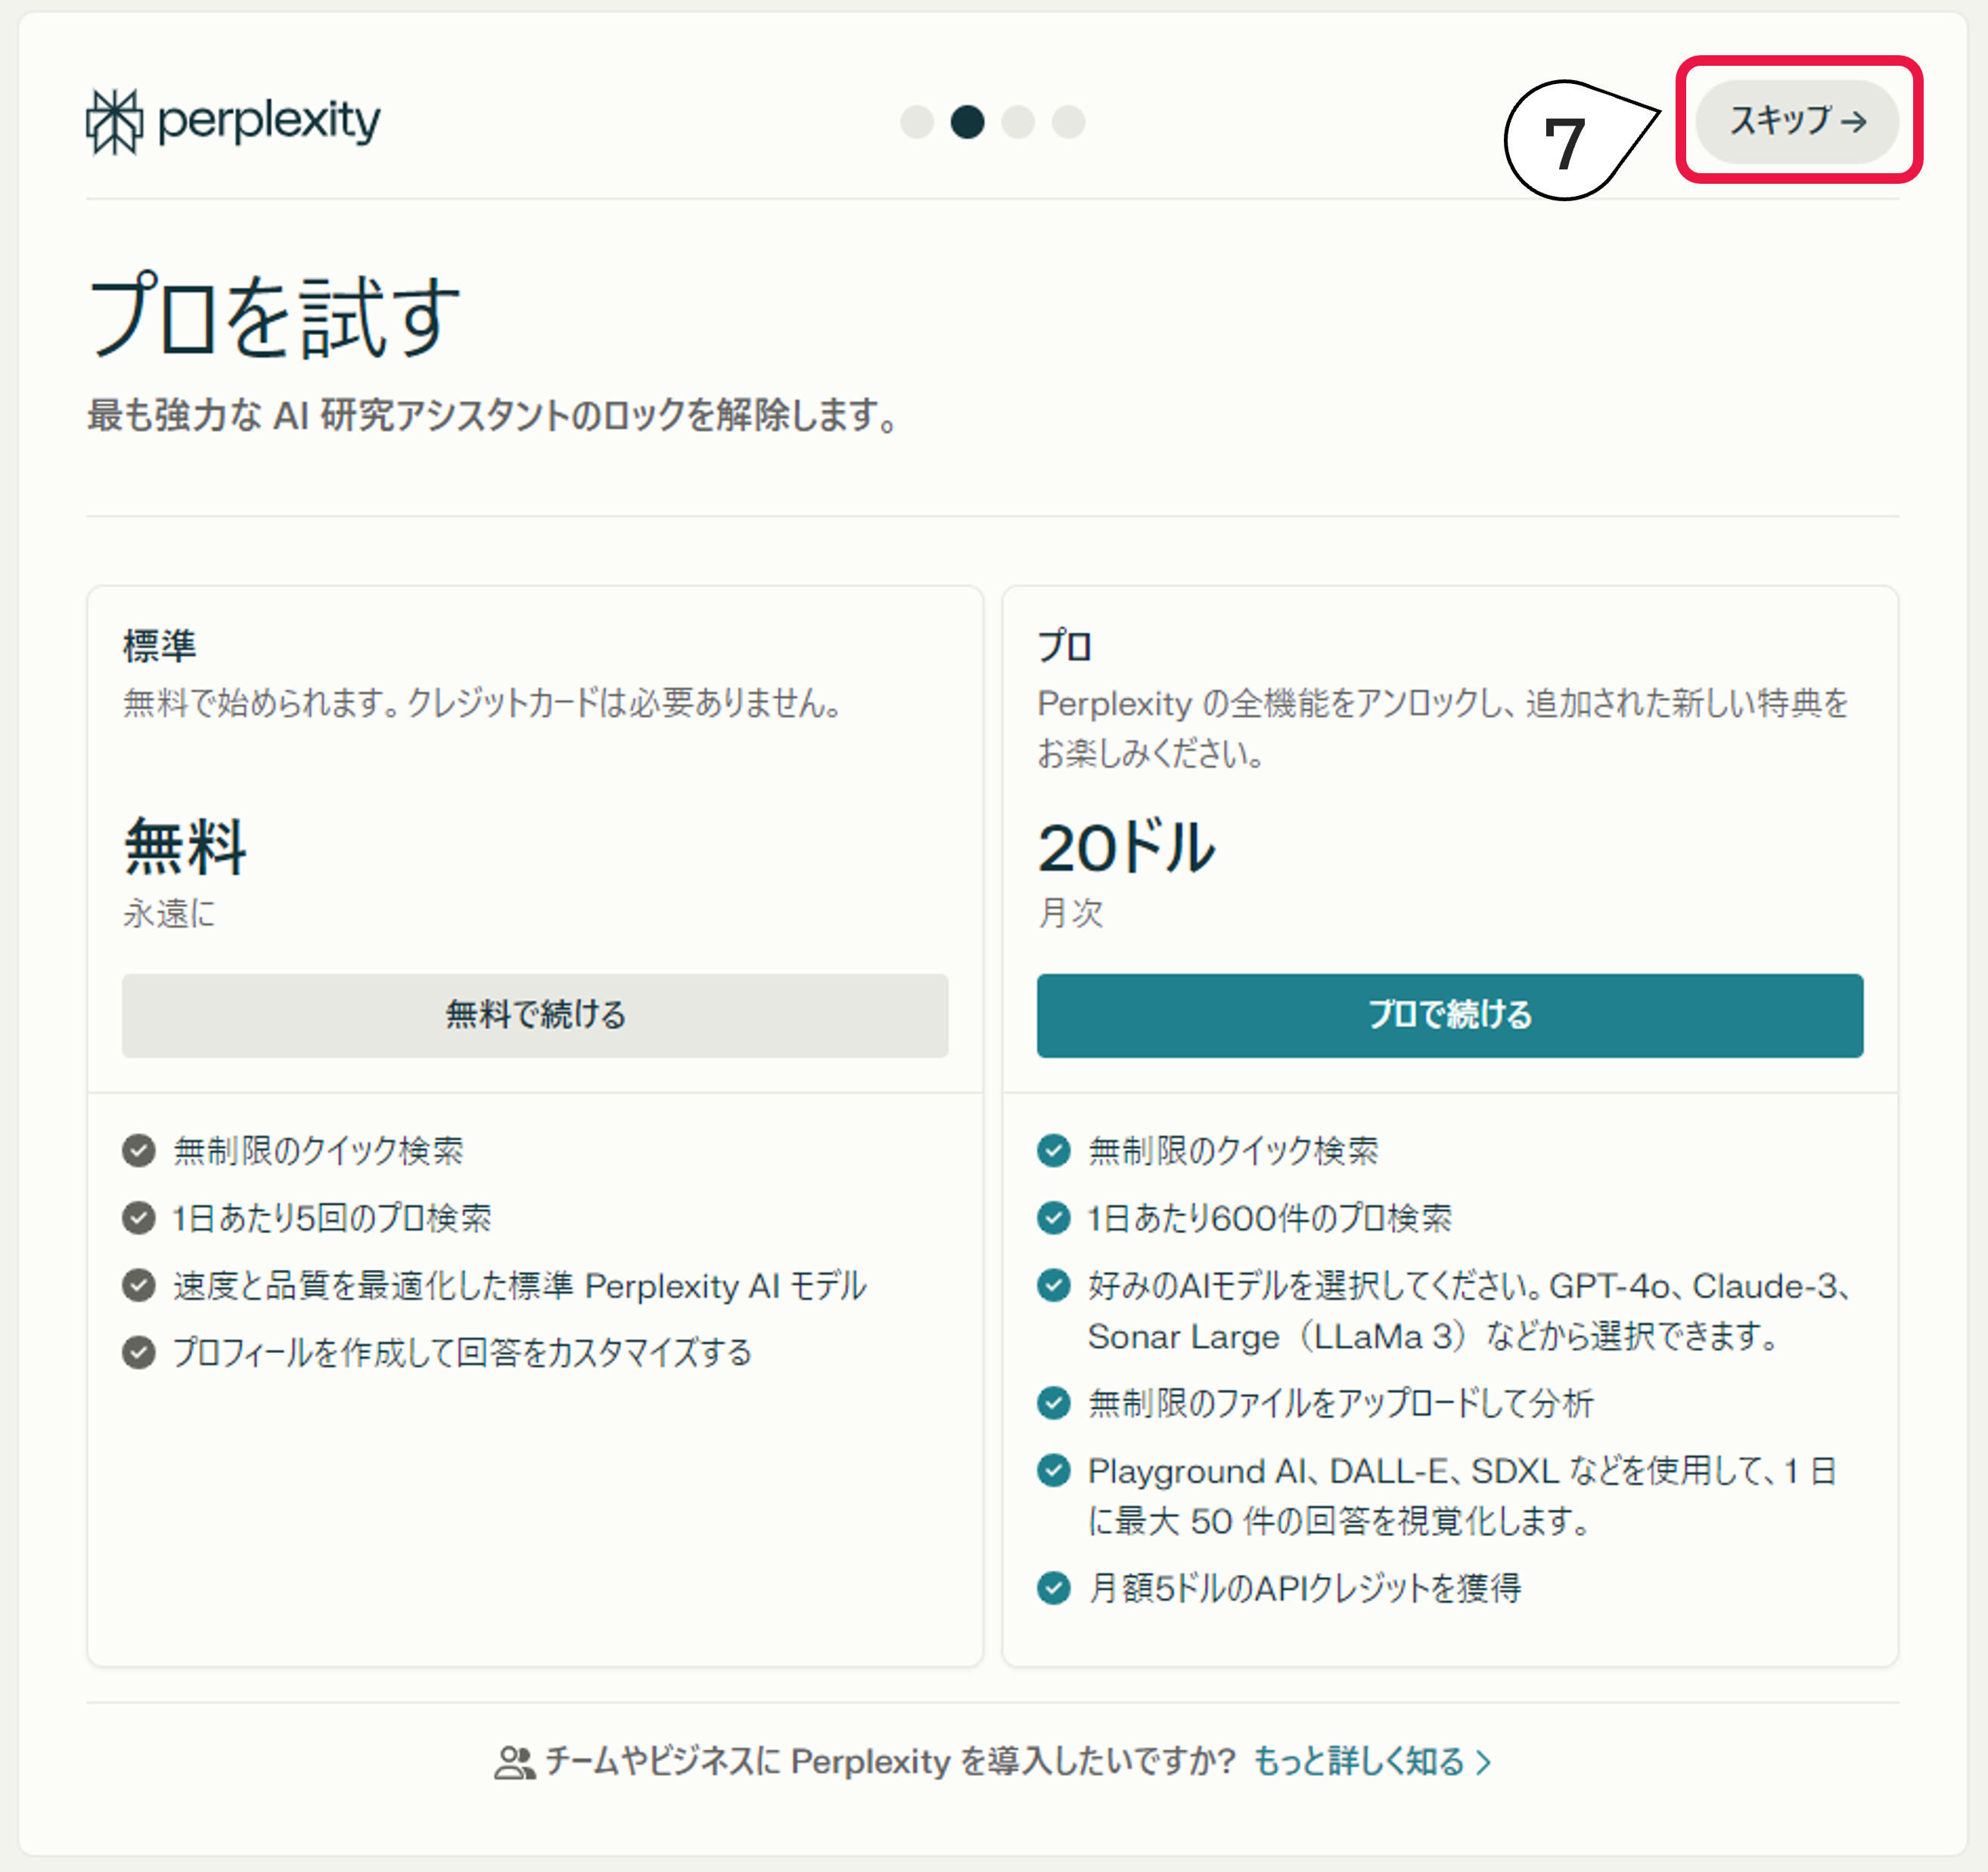Image resolution: width=1988 pixels, height=1872 pixels.
Task: Click the 永遠に label
Action: [169, 913]
